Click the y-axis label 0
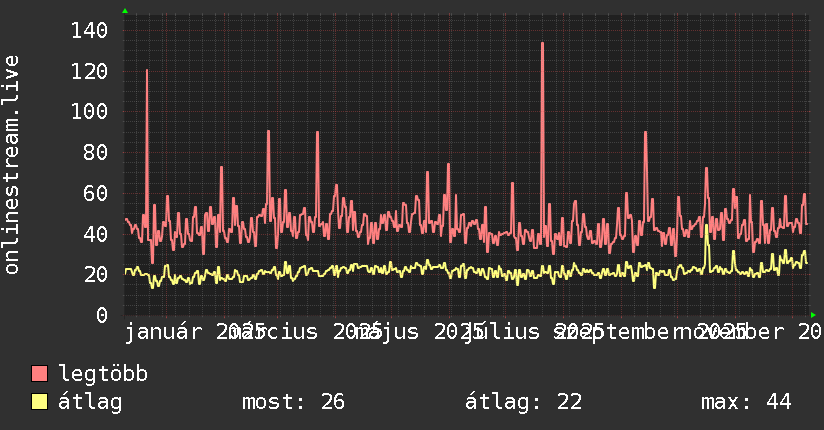The height and width of the screenshot is (430, 824). [x=102, y=315]
